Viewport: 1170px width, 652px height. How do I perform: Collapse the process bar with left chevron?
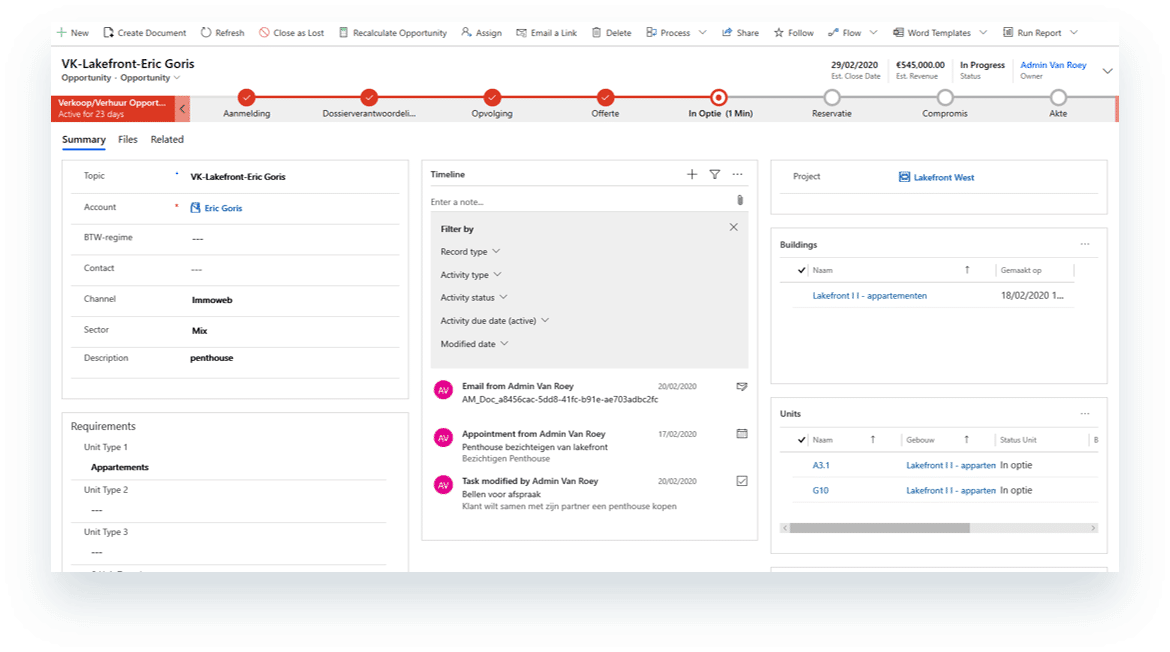[182, 109]
